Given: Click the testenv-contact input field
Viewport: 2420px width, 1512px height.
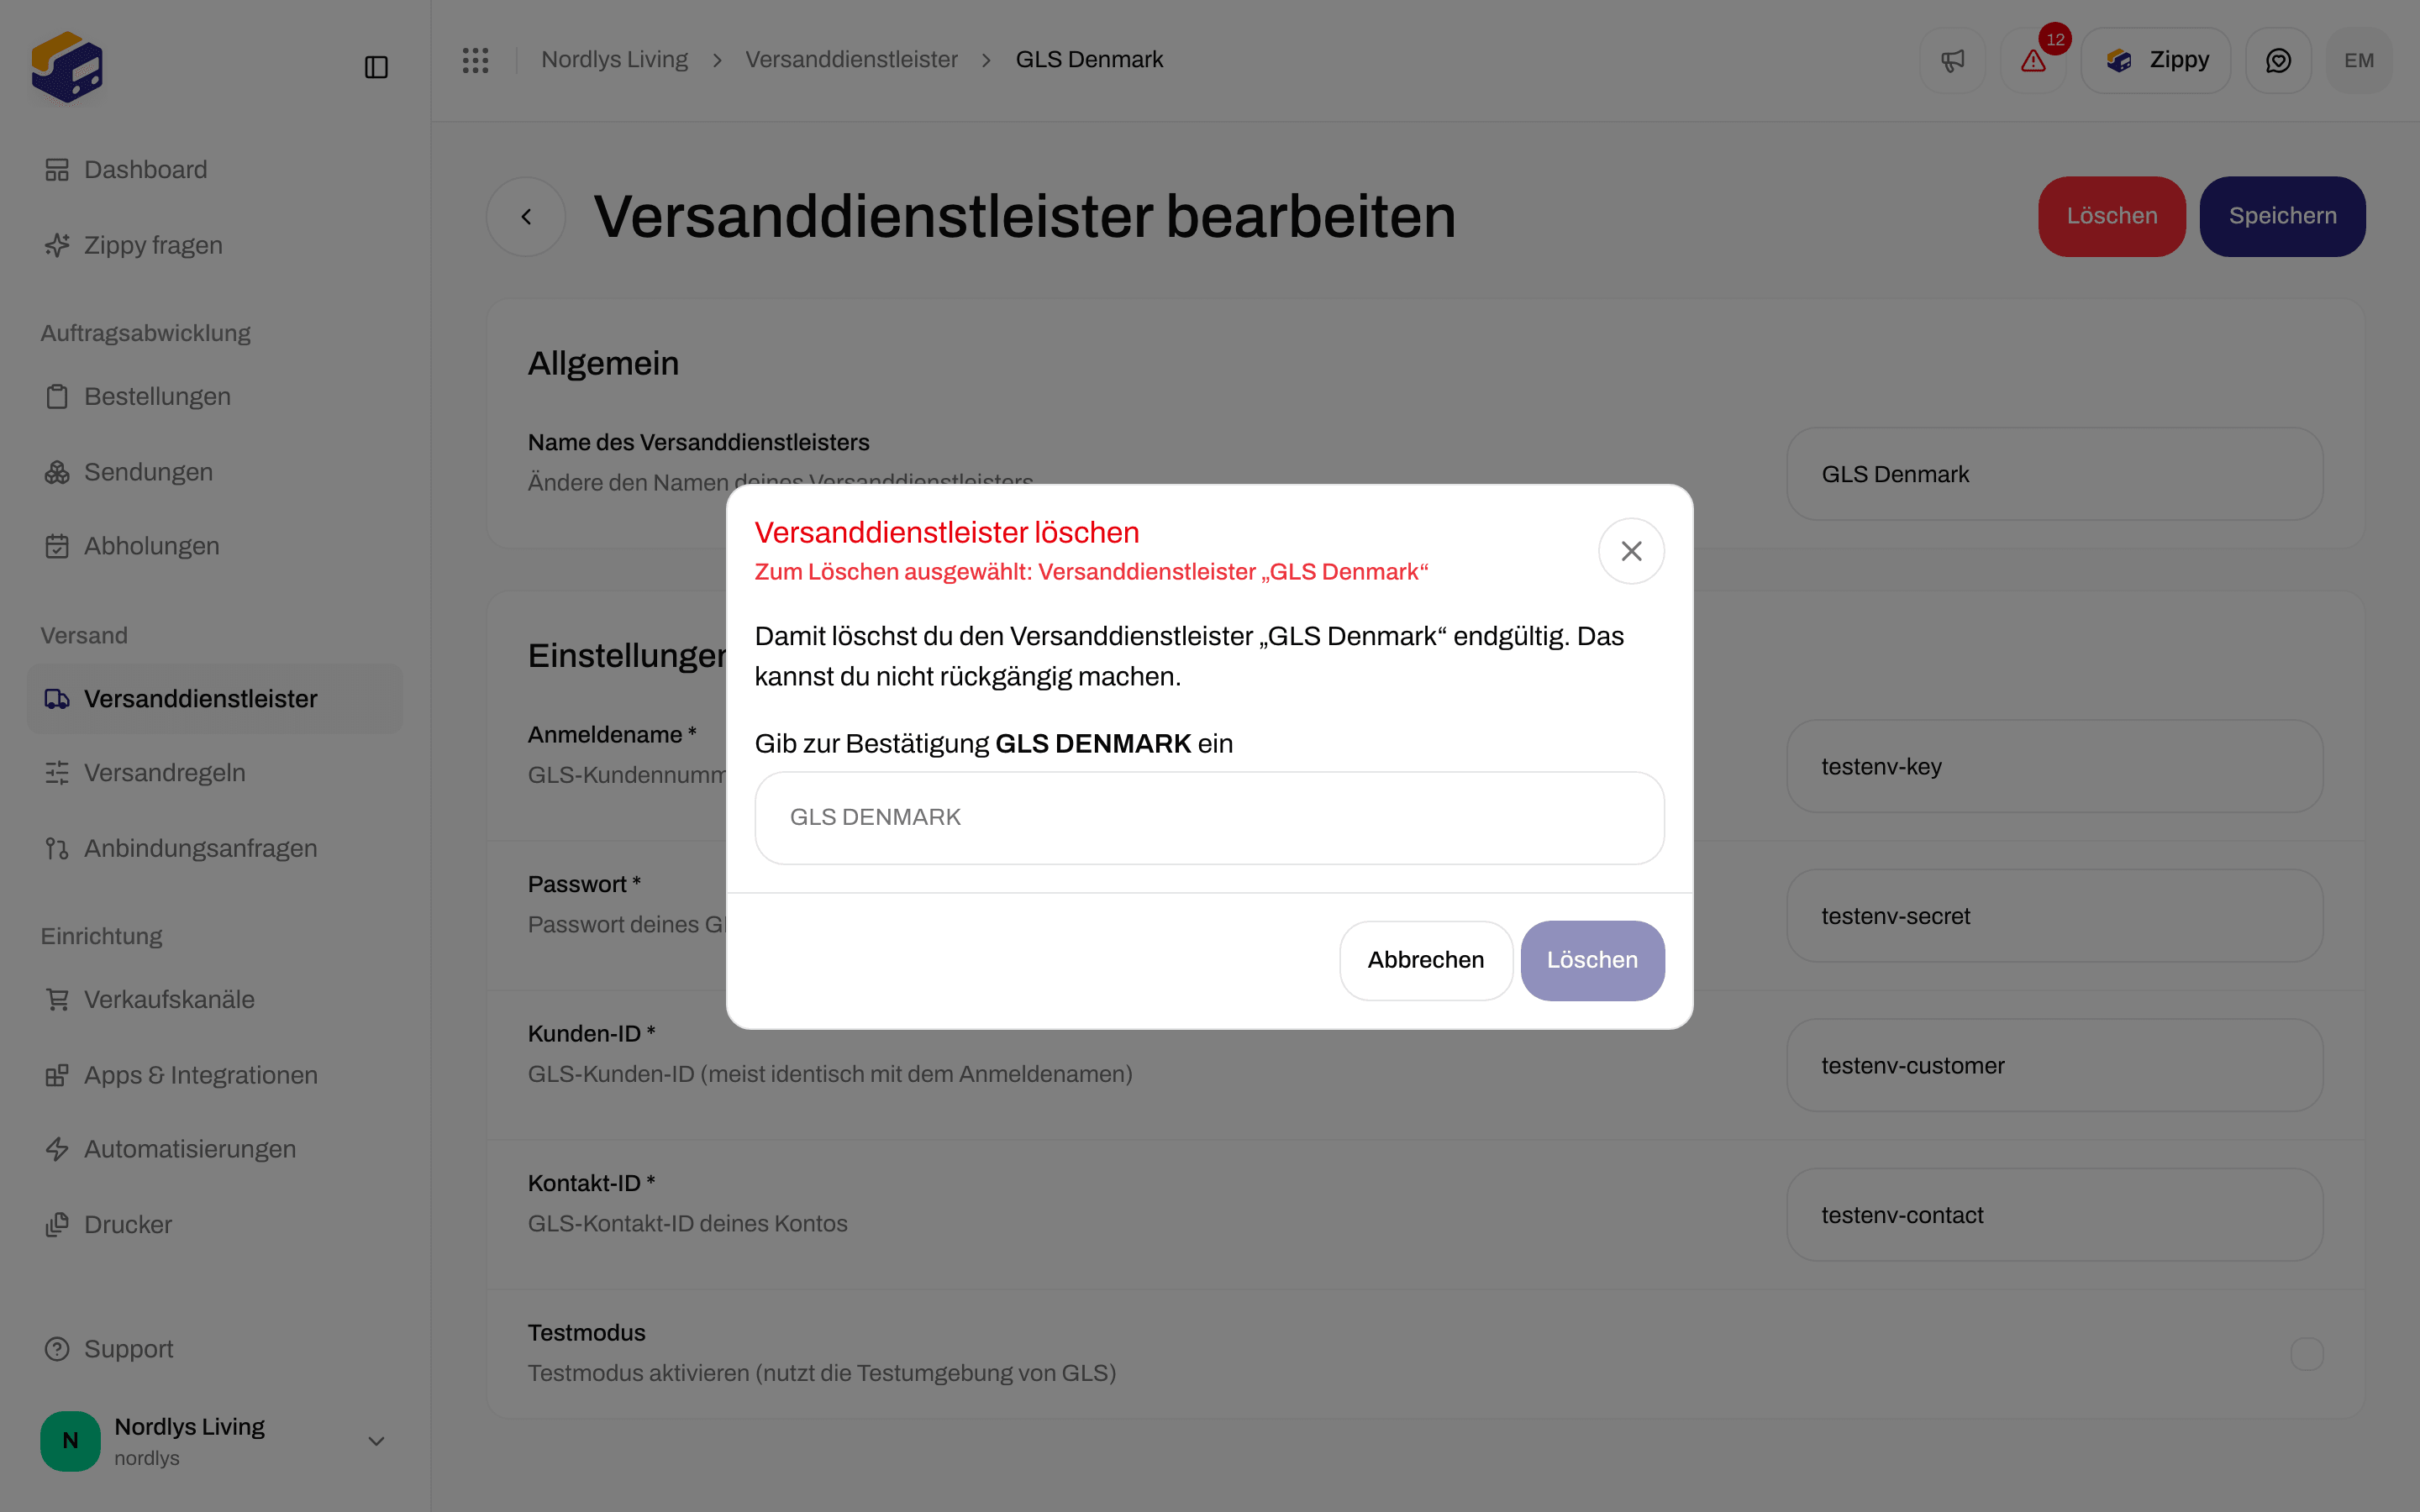Looking at the screenshot, I should [x=2054, y=1215].
